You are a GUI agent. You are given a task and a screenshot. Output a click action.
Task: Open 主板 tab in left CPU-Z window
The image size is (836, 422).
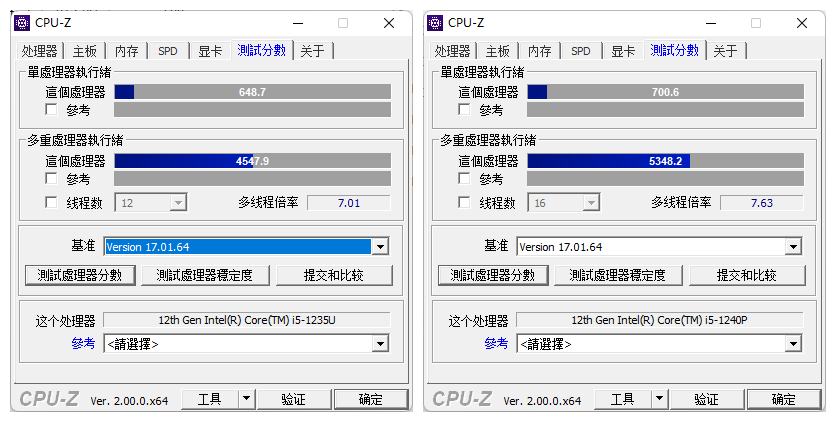click(85, 51)
